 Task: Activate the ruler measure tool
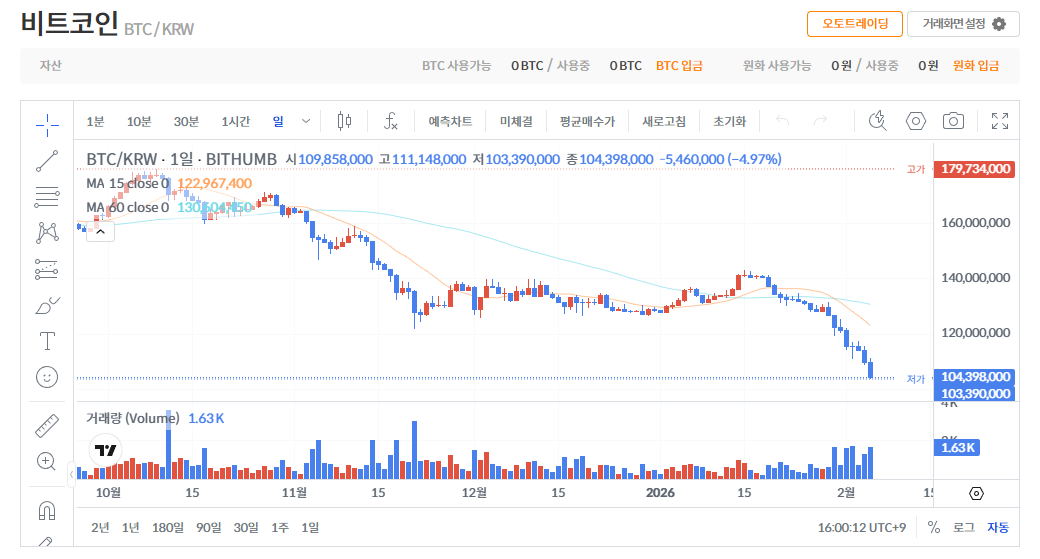[47, 426]
